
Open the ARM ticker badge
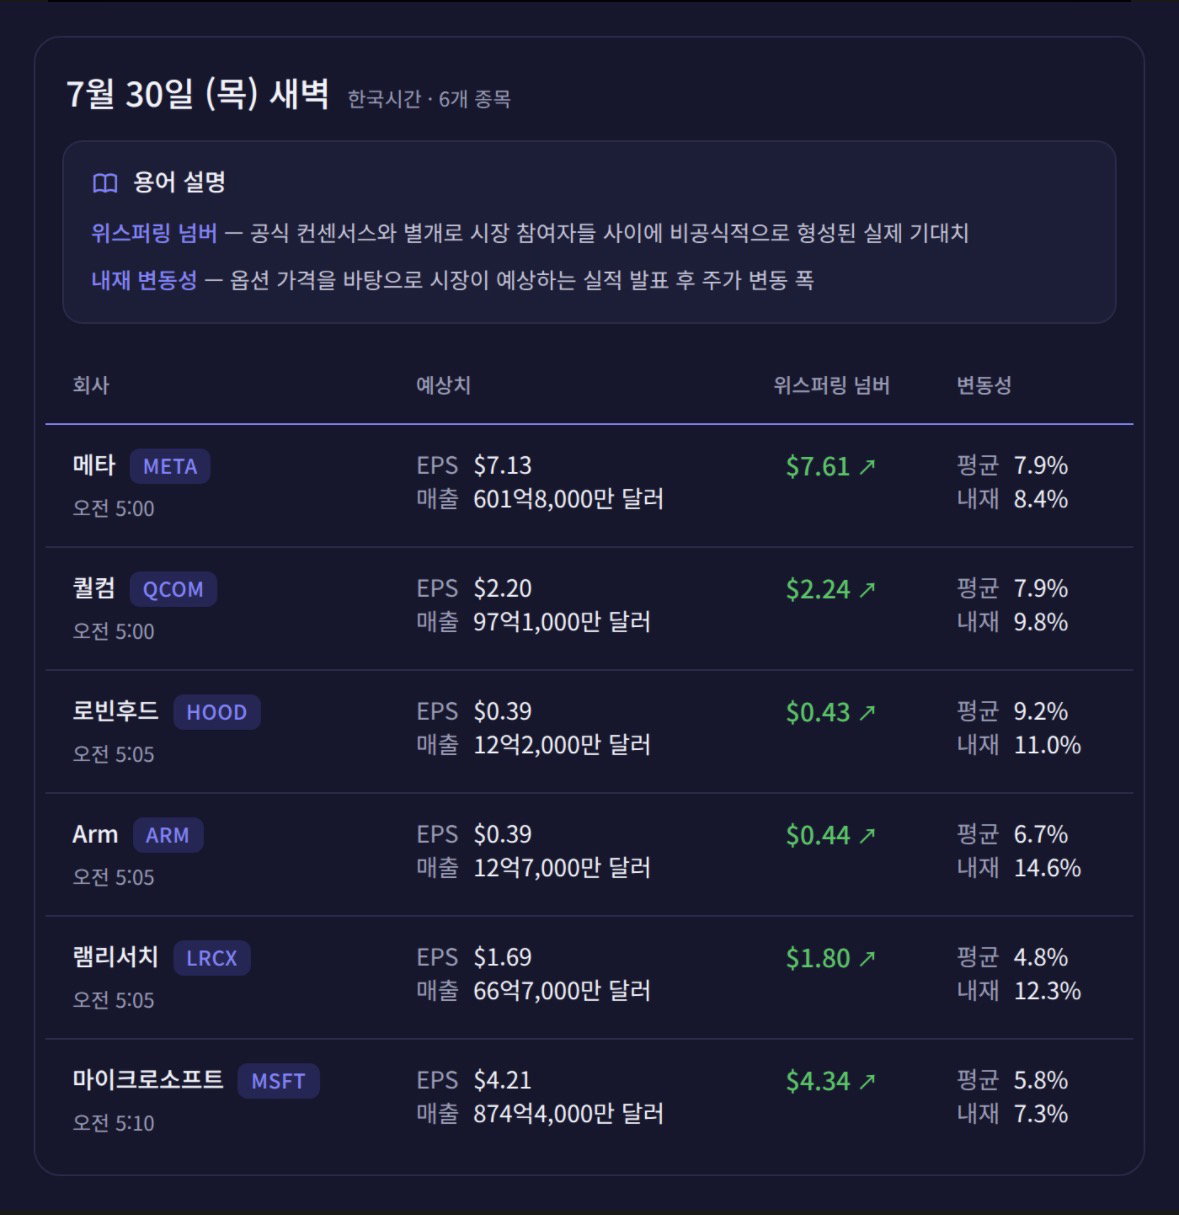point(168,836)
